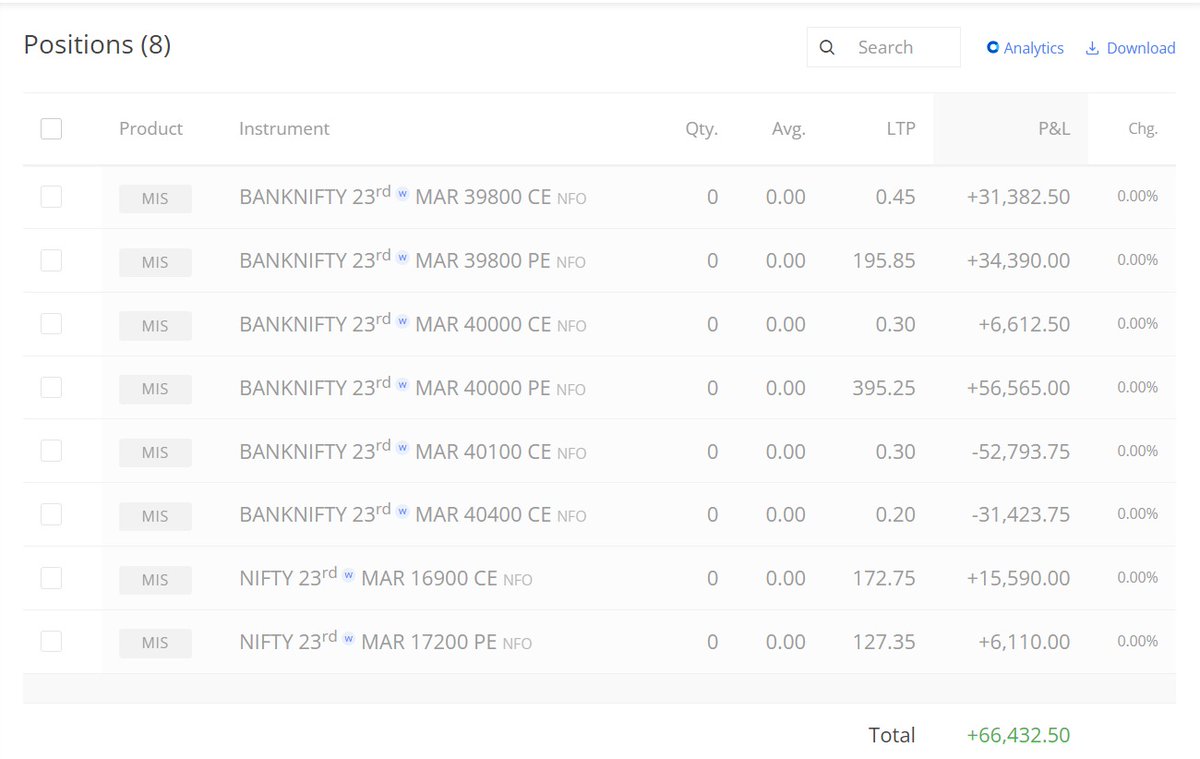Click LTP value 0.20

coord(895,514)
